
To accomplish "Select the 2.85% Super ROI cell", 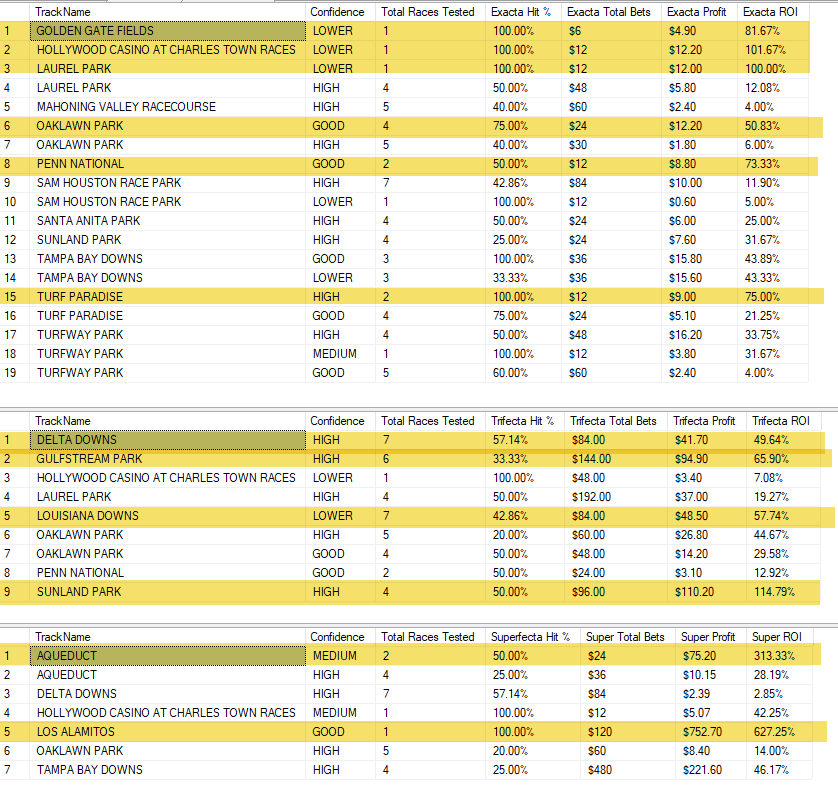I will point(779,694).
